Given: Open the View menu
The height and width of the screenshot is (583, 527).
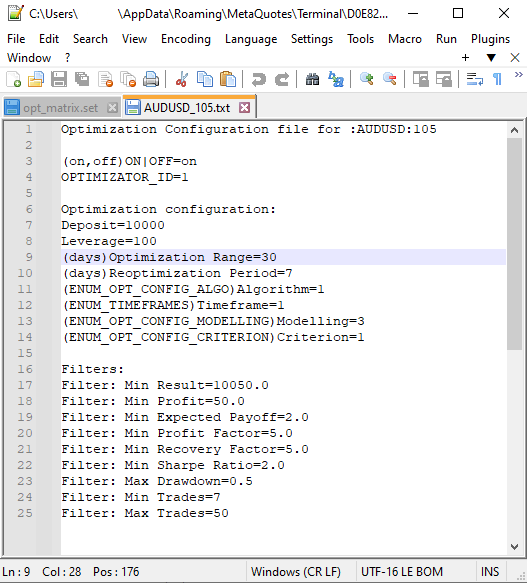Looking at the screenshot, I should (x=135, y=39).
